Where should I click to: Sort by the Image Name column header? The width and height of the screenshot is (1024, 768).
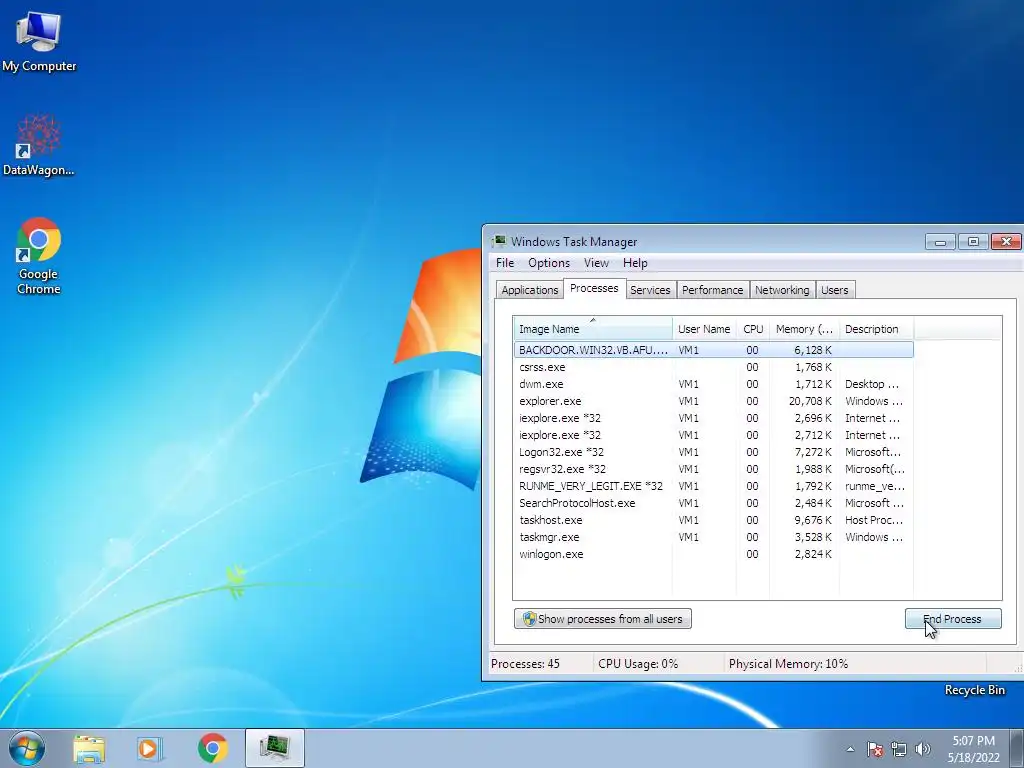click(592, 328)
